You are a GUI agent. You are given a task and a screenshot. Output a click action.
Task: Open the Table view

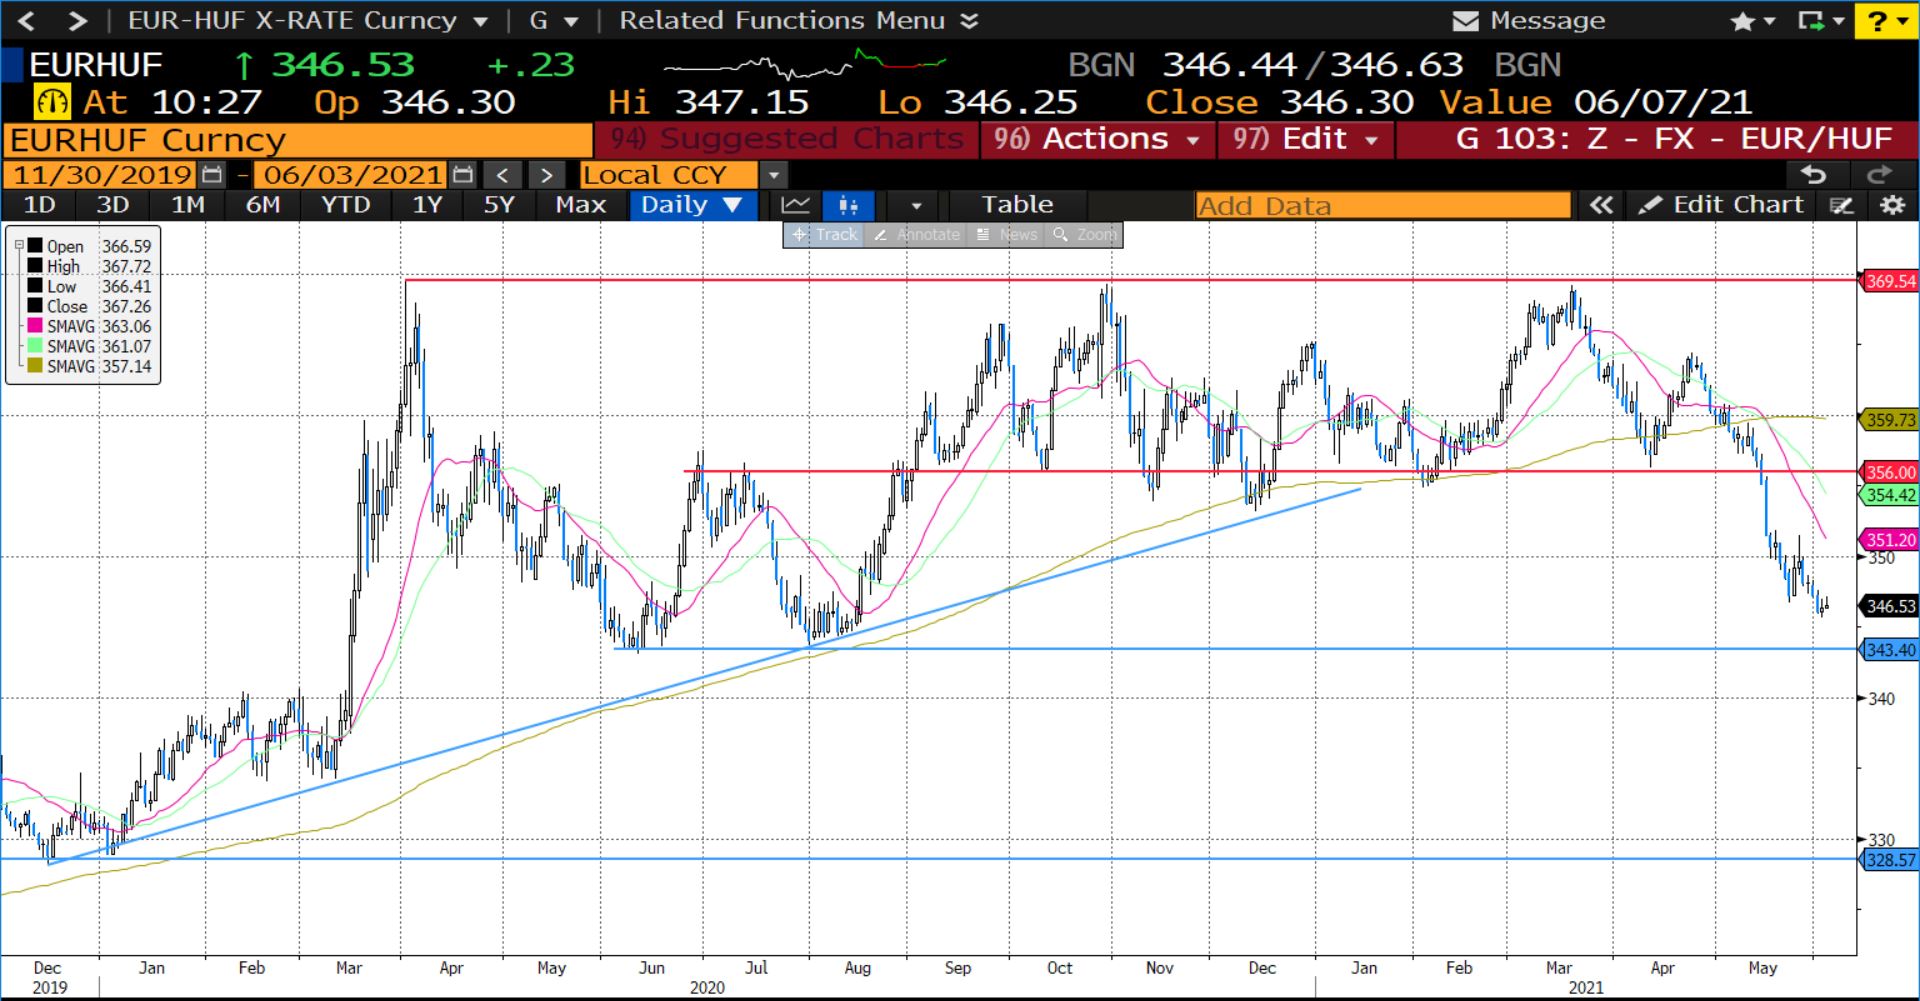click(x=1017, y=205)
